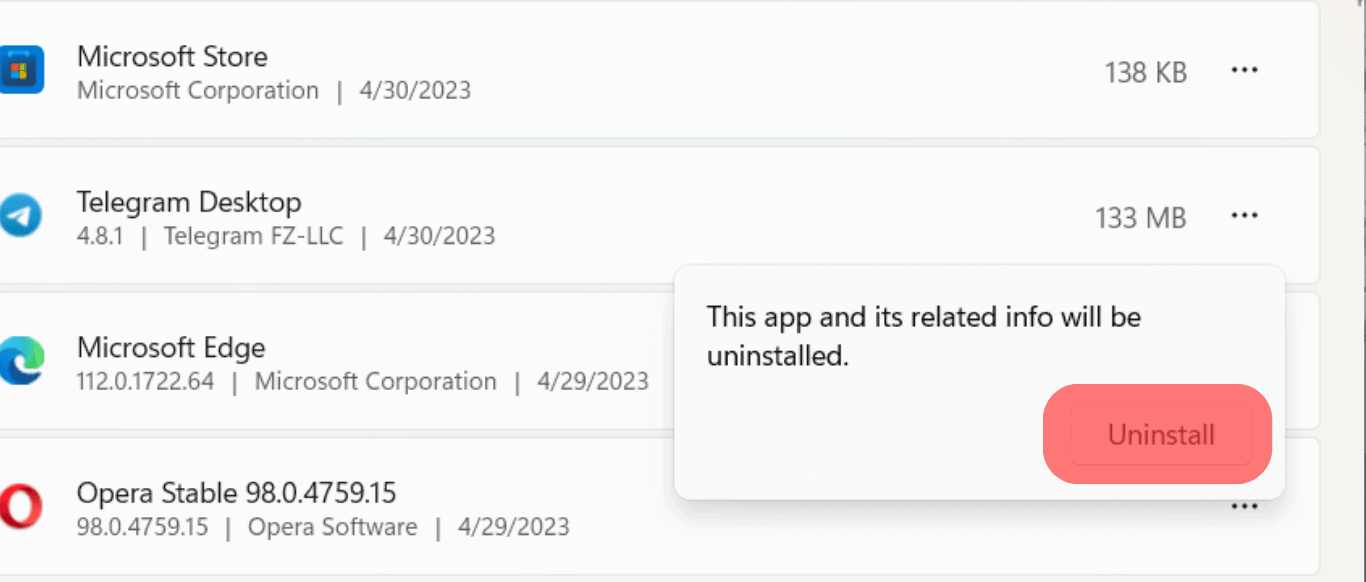This screenshot has height=582, width=1366.
Task: Click the Microsoft Store app icon
Action: click(x=20, y=70)
